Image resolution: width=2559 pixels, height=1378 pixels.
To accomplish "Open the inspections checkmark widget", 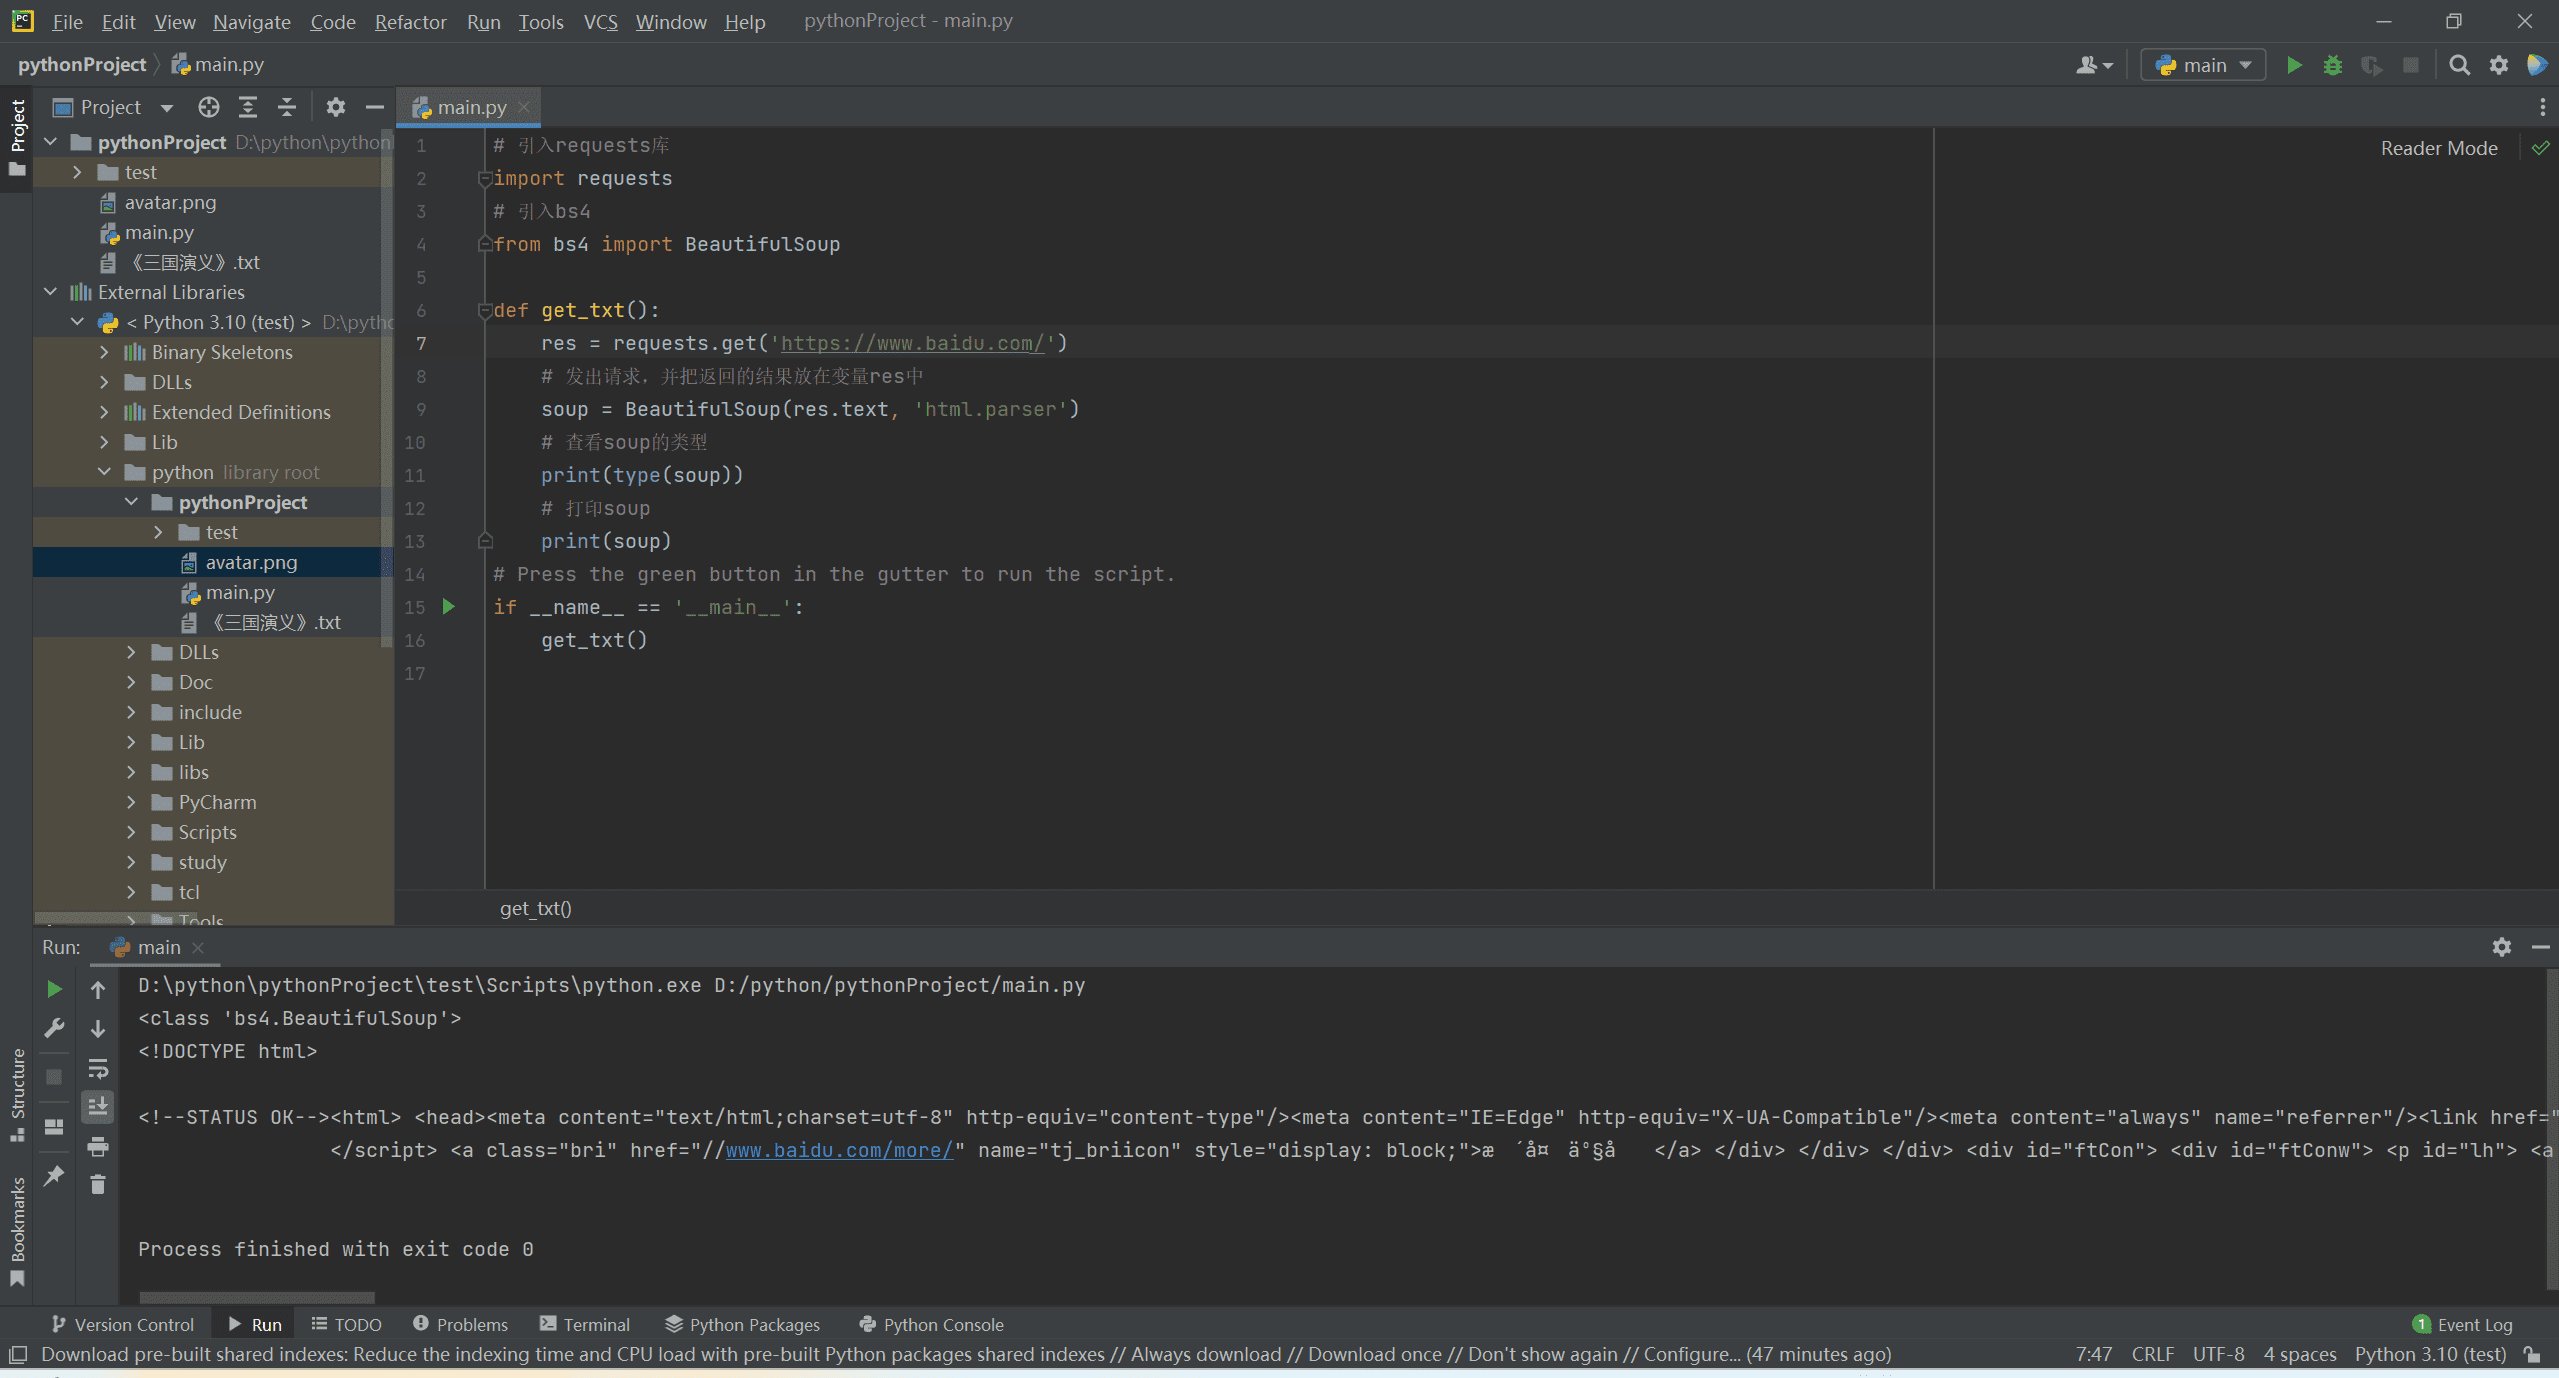I will (x=2540, y=148).
